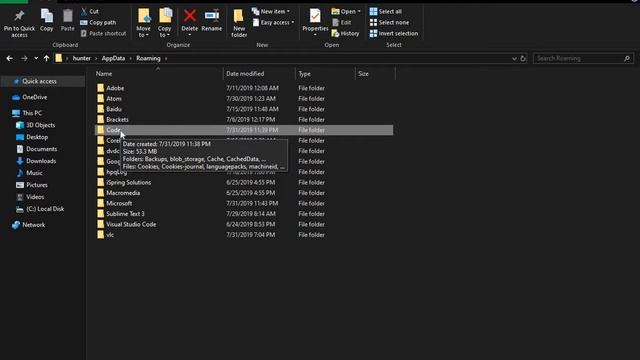Click History in the ribbon

[346, 33]
